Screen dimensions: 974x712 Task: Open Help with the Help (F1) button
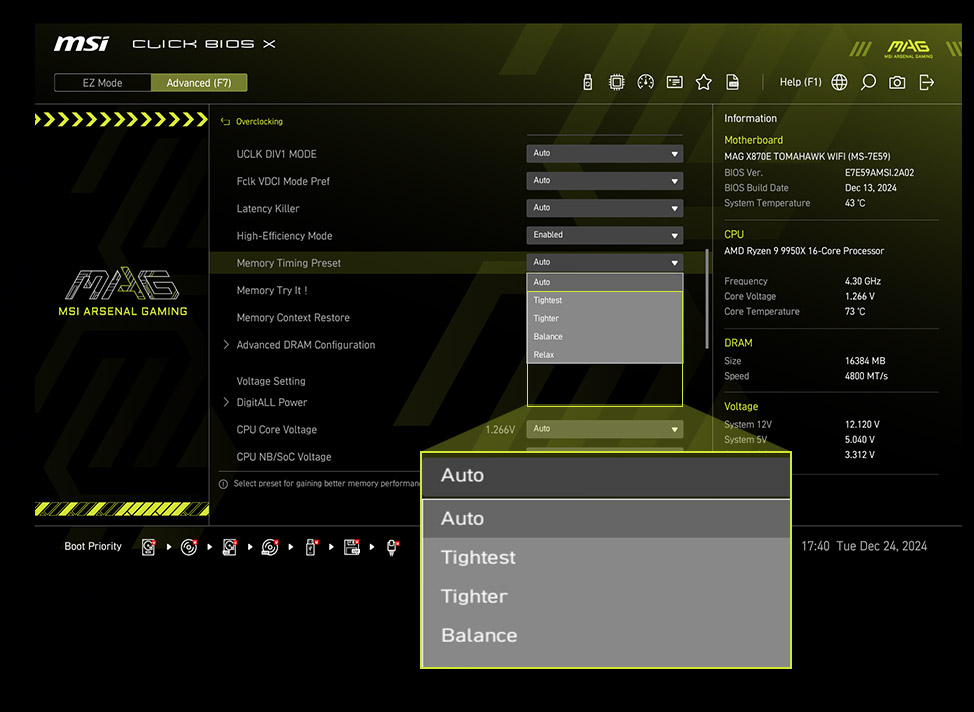point(800,82)
